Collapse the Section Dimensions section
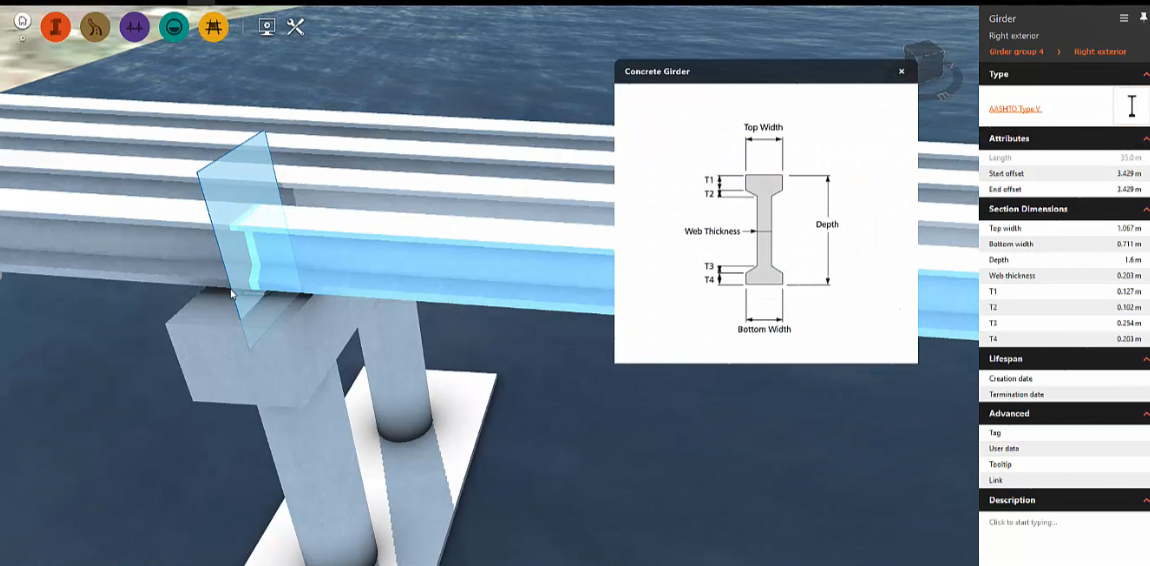 coord(1145,209)
